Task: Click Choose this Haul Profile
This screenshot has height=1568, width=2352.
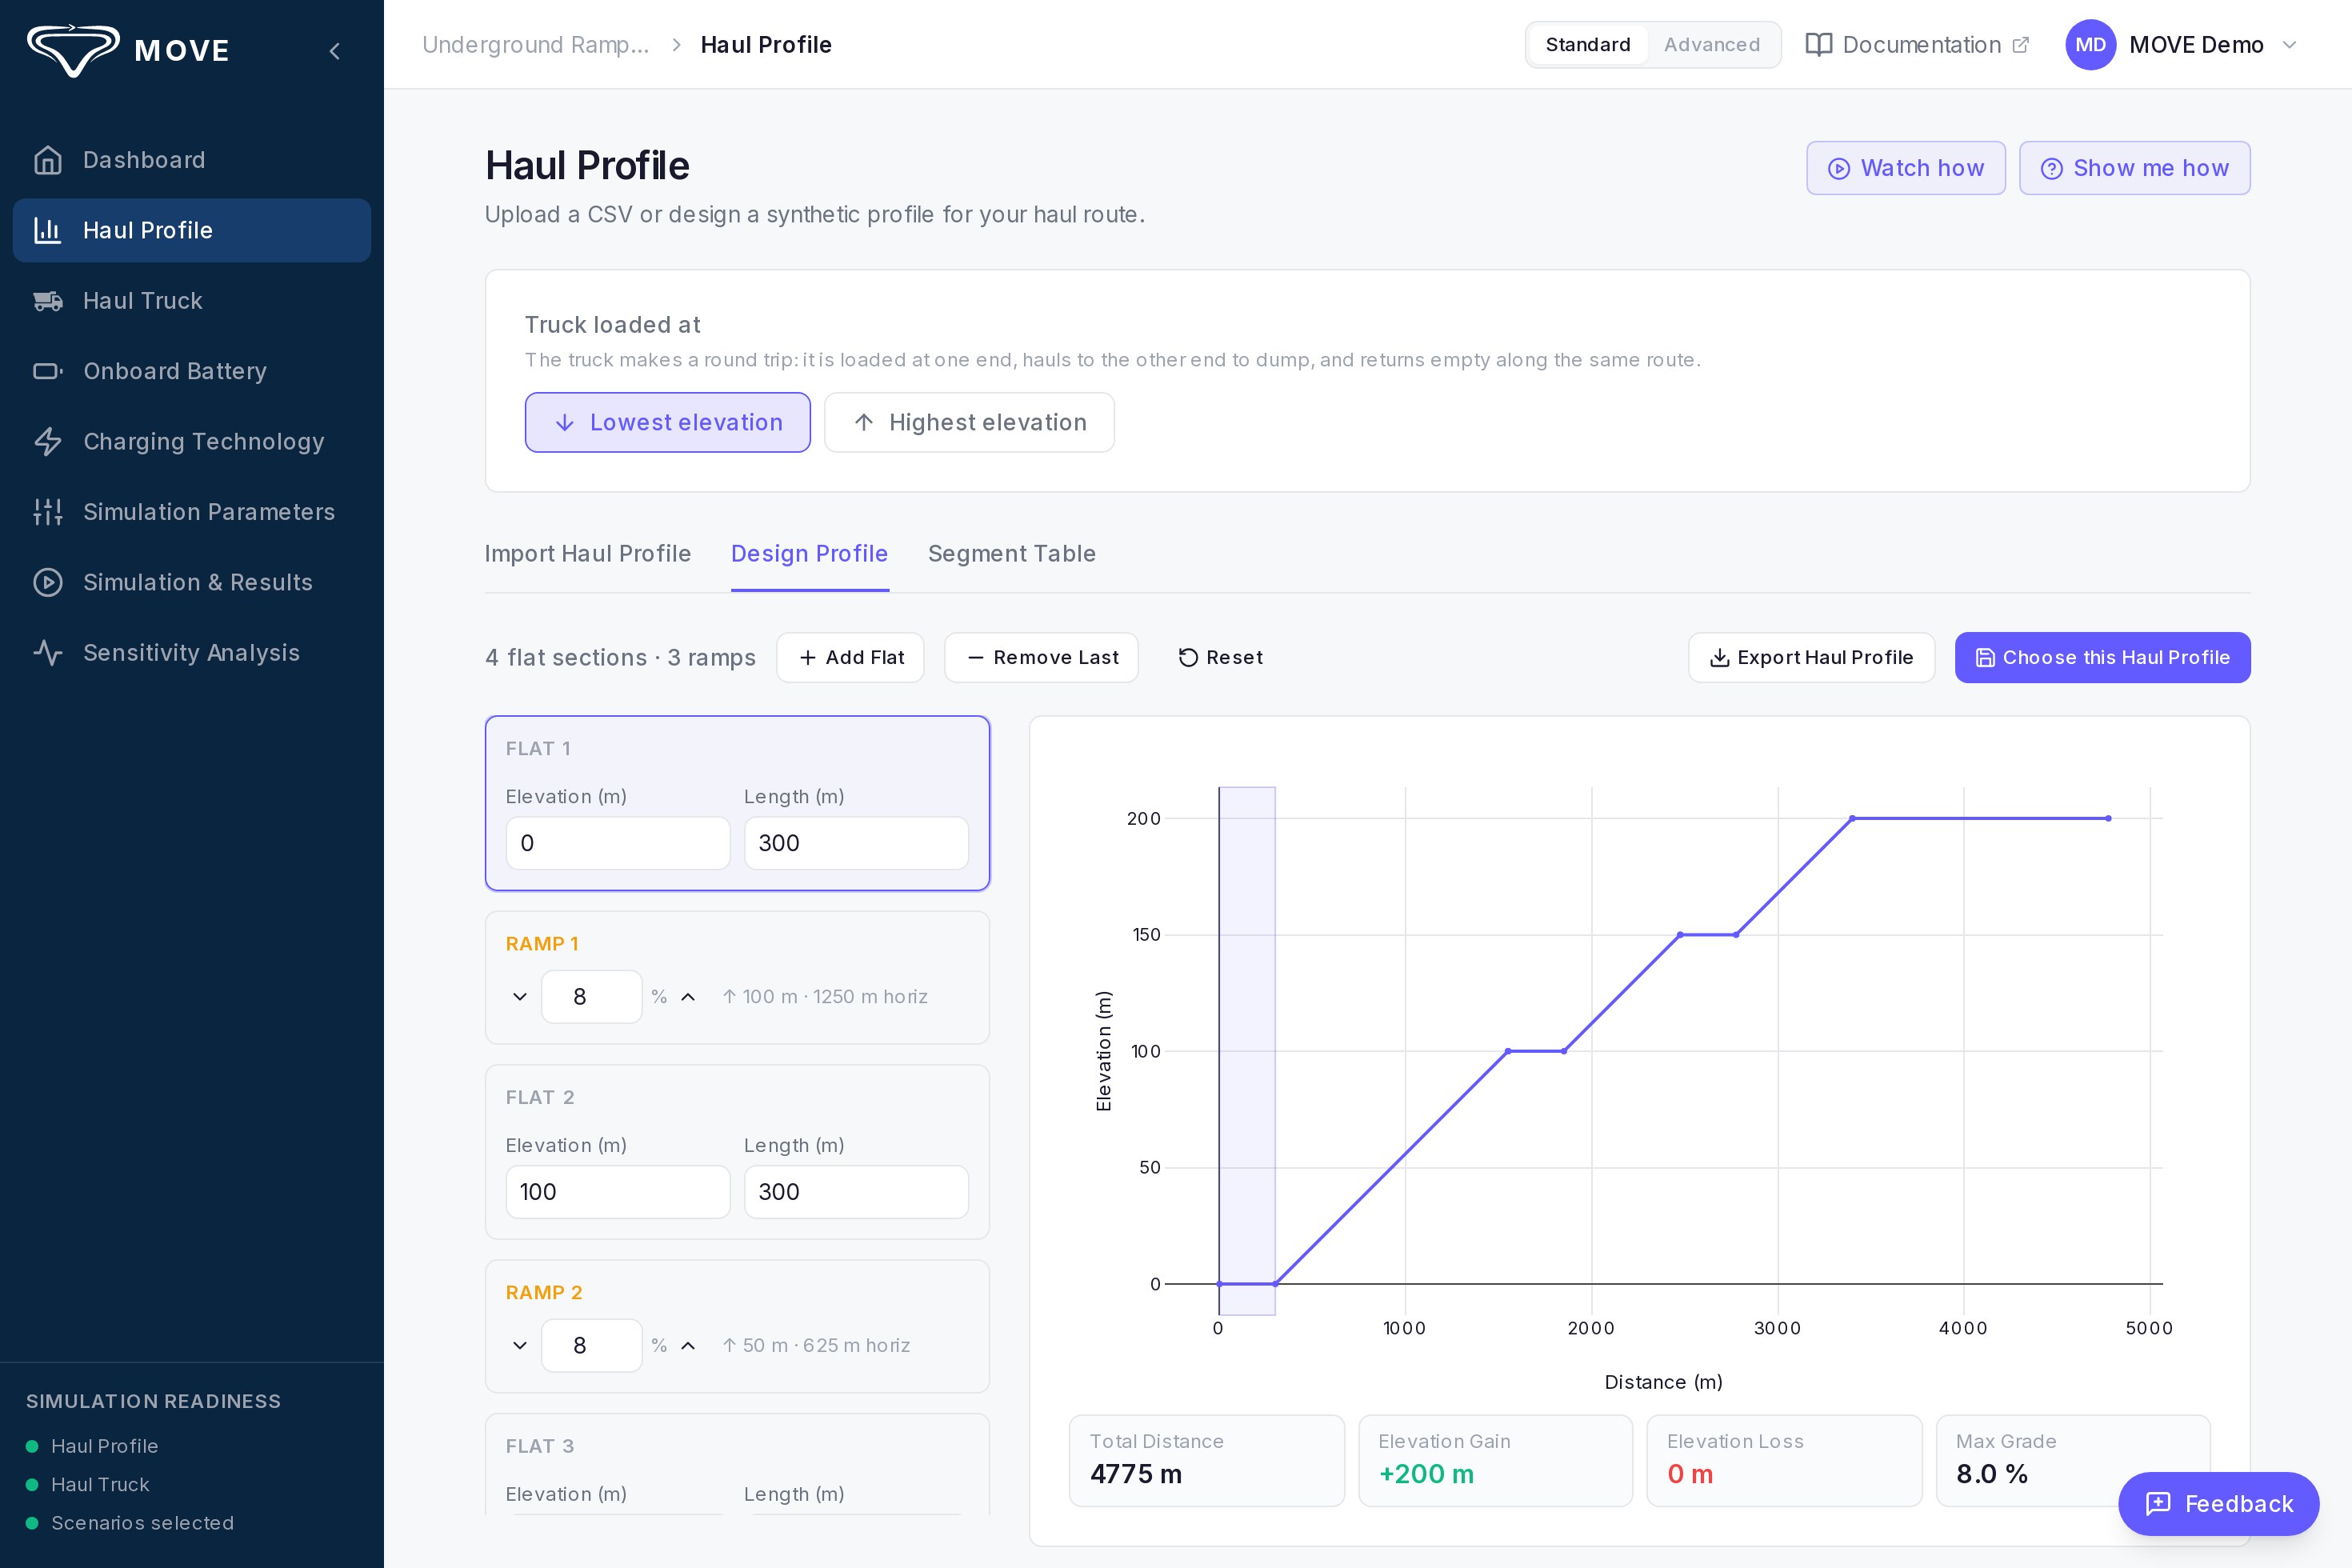Action: pos(2103,658)
